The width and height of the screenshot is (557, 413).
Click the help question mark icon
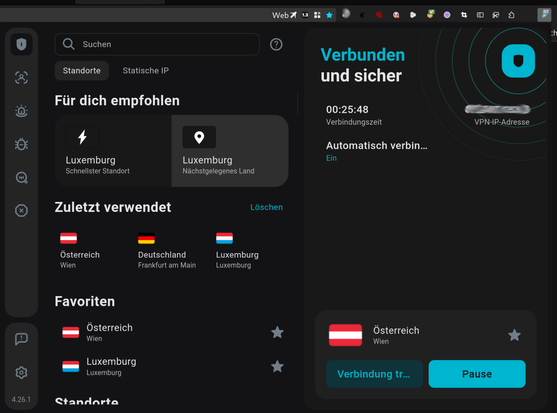[276, 44]
